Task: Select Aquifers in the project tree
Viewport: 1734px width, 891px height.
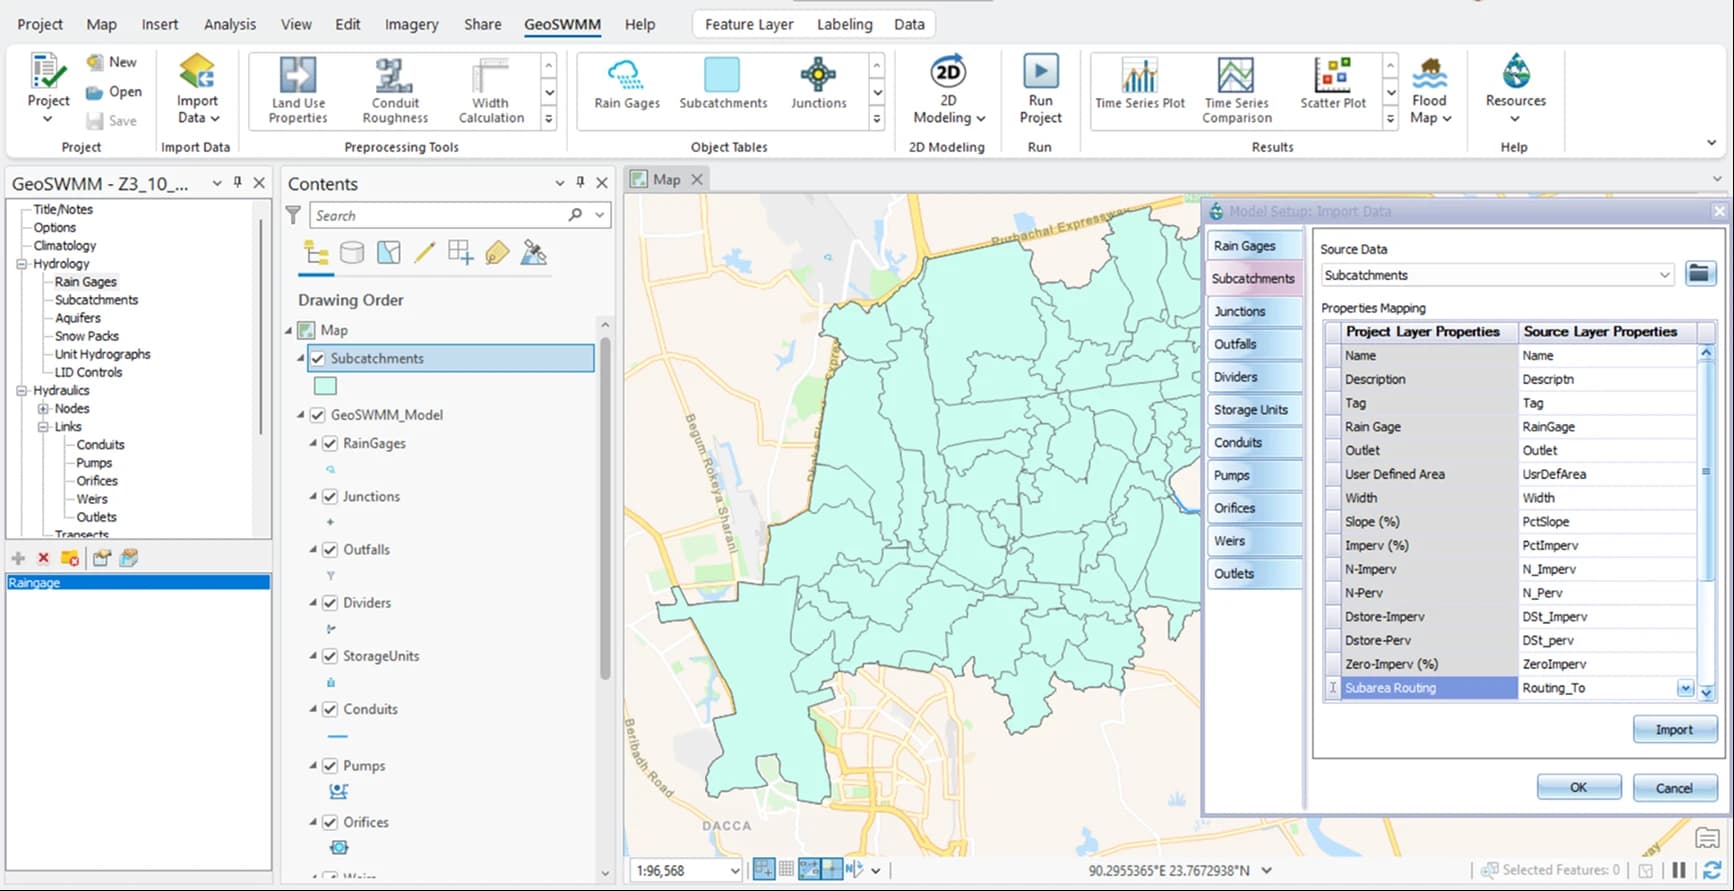Action: (78, 318)
